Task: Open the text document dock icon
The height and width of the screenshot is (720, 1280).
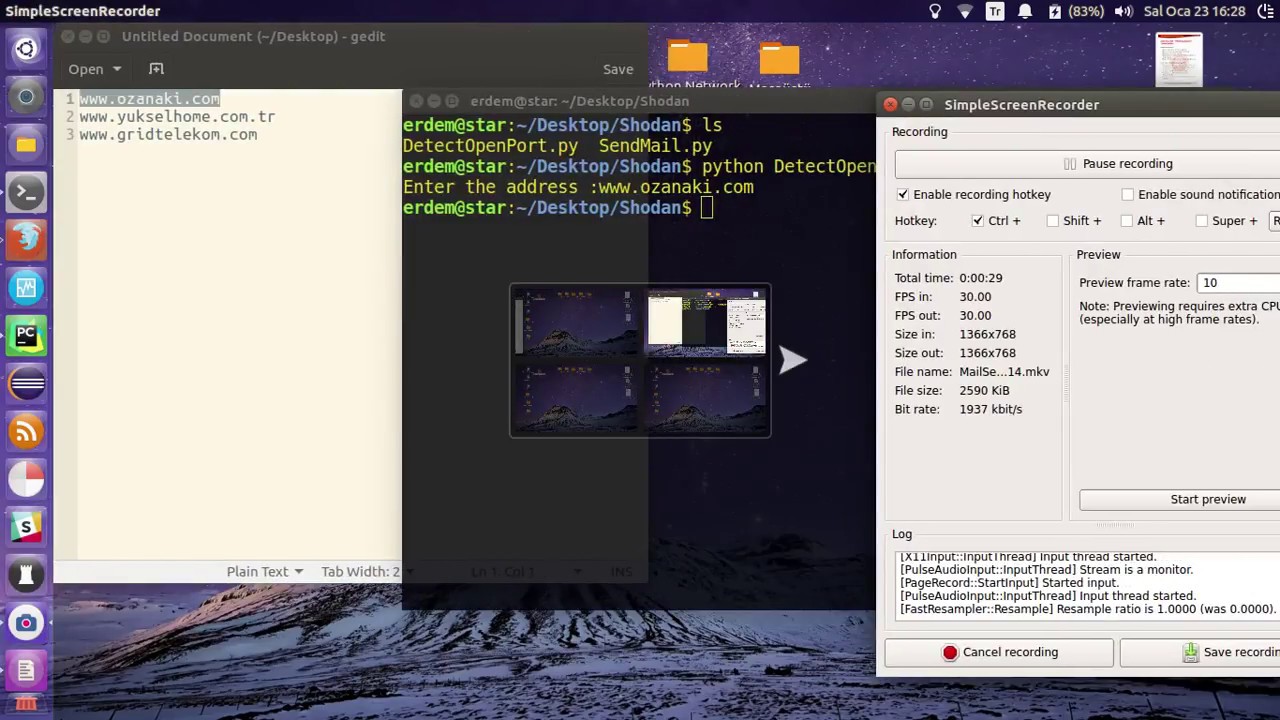Action: 26,670
